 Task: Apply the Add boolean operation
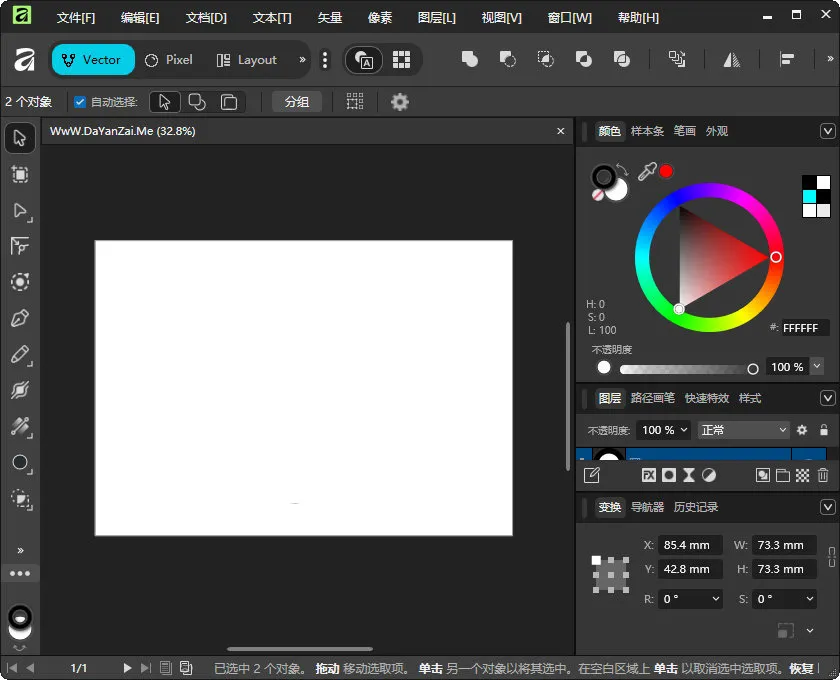[469, 60]
